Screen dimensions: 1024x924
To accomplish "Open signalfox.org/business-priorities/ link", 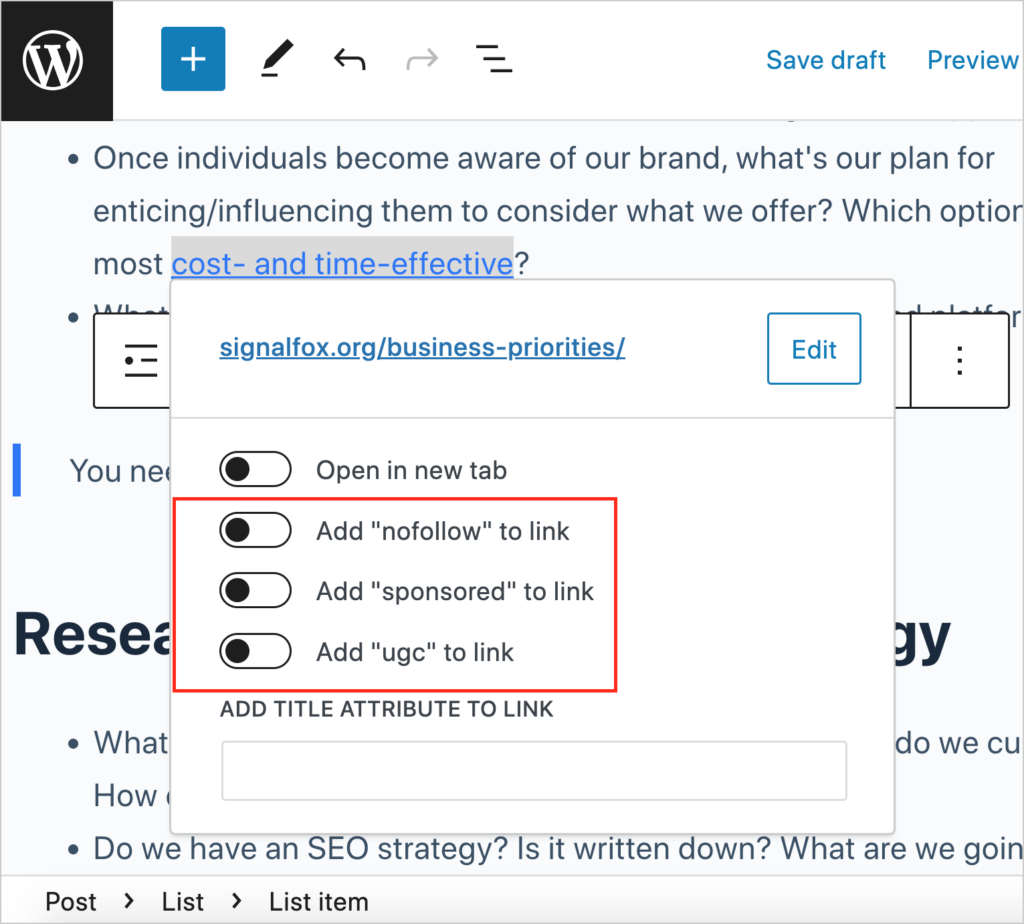I will 422,348.
